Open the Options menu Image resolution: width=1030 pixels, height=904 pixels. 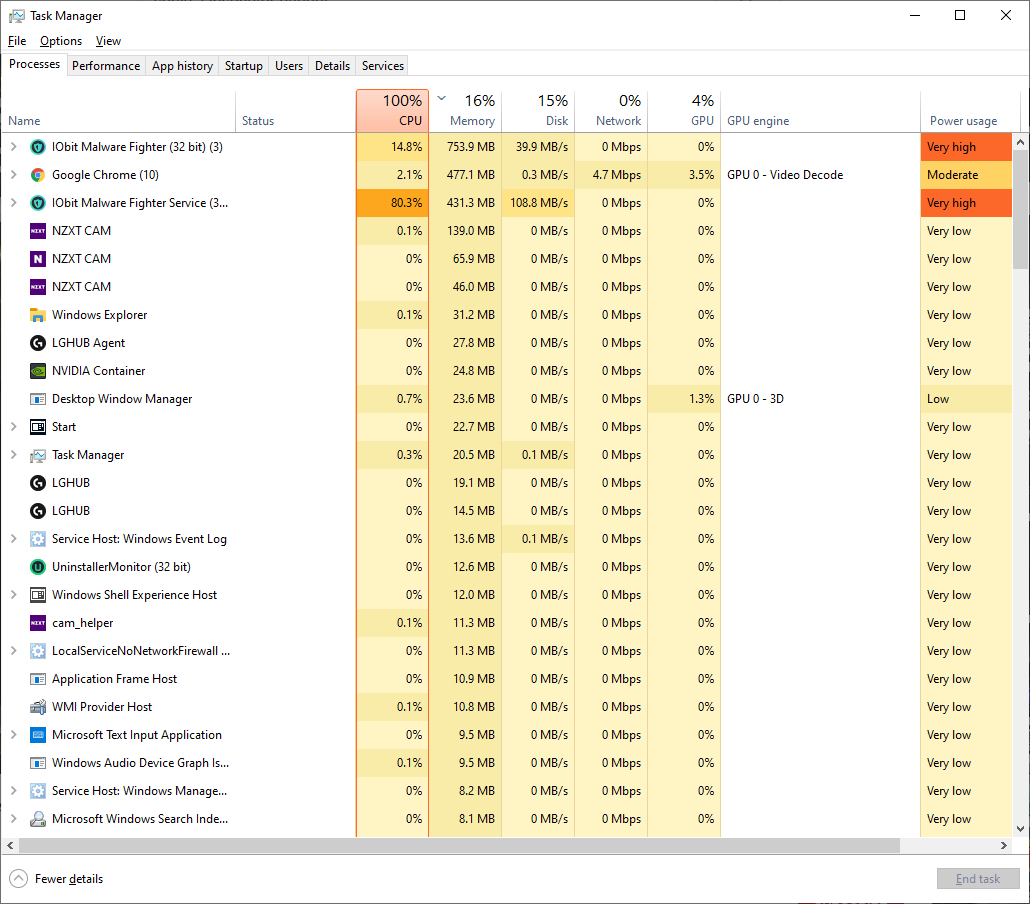click(61, 41)
